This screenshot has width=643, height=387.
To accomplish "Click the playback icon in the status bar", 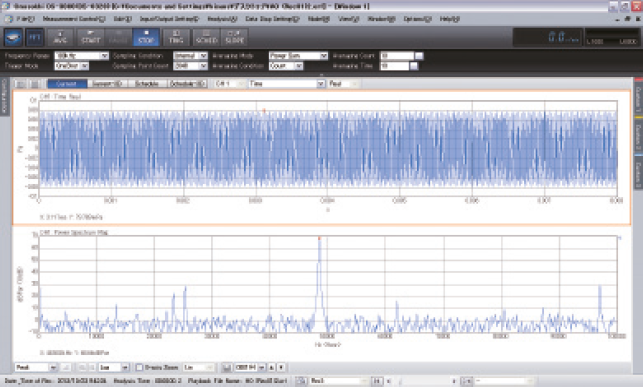I will click(x=301, y=381).
